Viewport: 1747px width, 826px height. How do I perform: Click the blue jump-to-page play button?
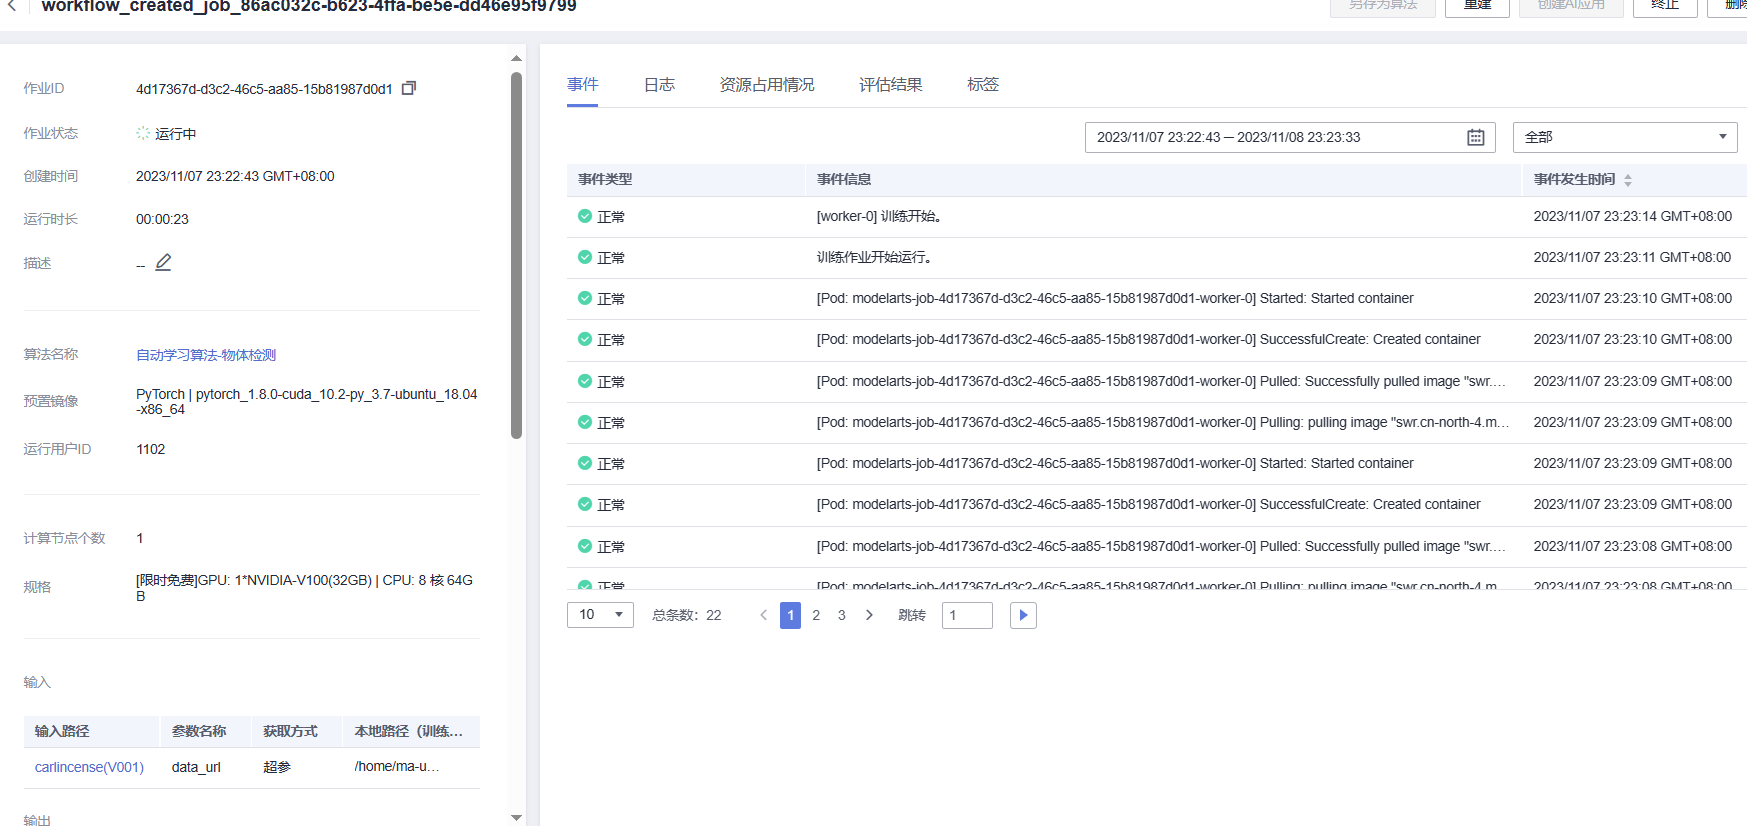tap(1023, 615)
